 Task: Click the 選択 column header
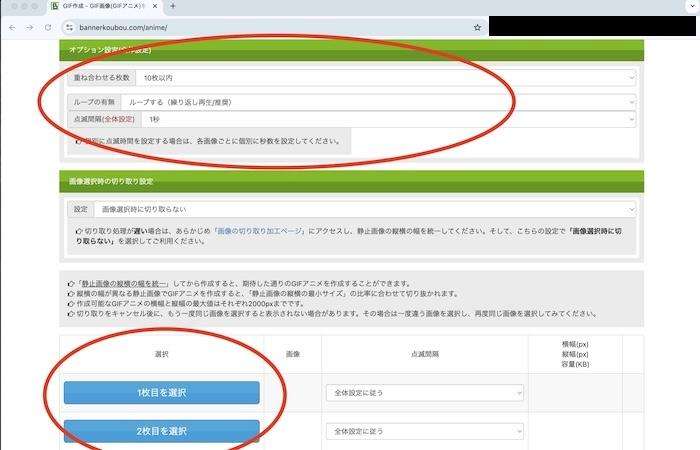pyautogui.click(x=161, y=354)
